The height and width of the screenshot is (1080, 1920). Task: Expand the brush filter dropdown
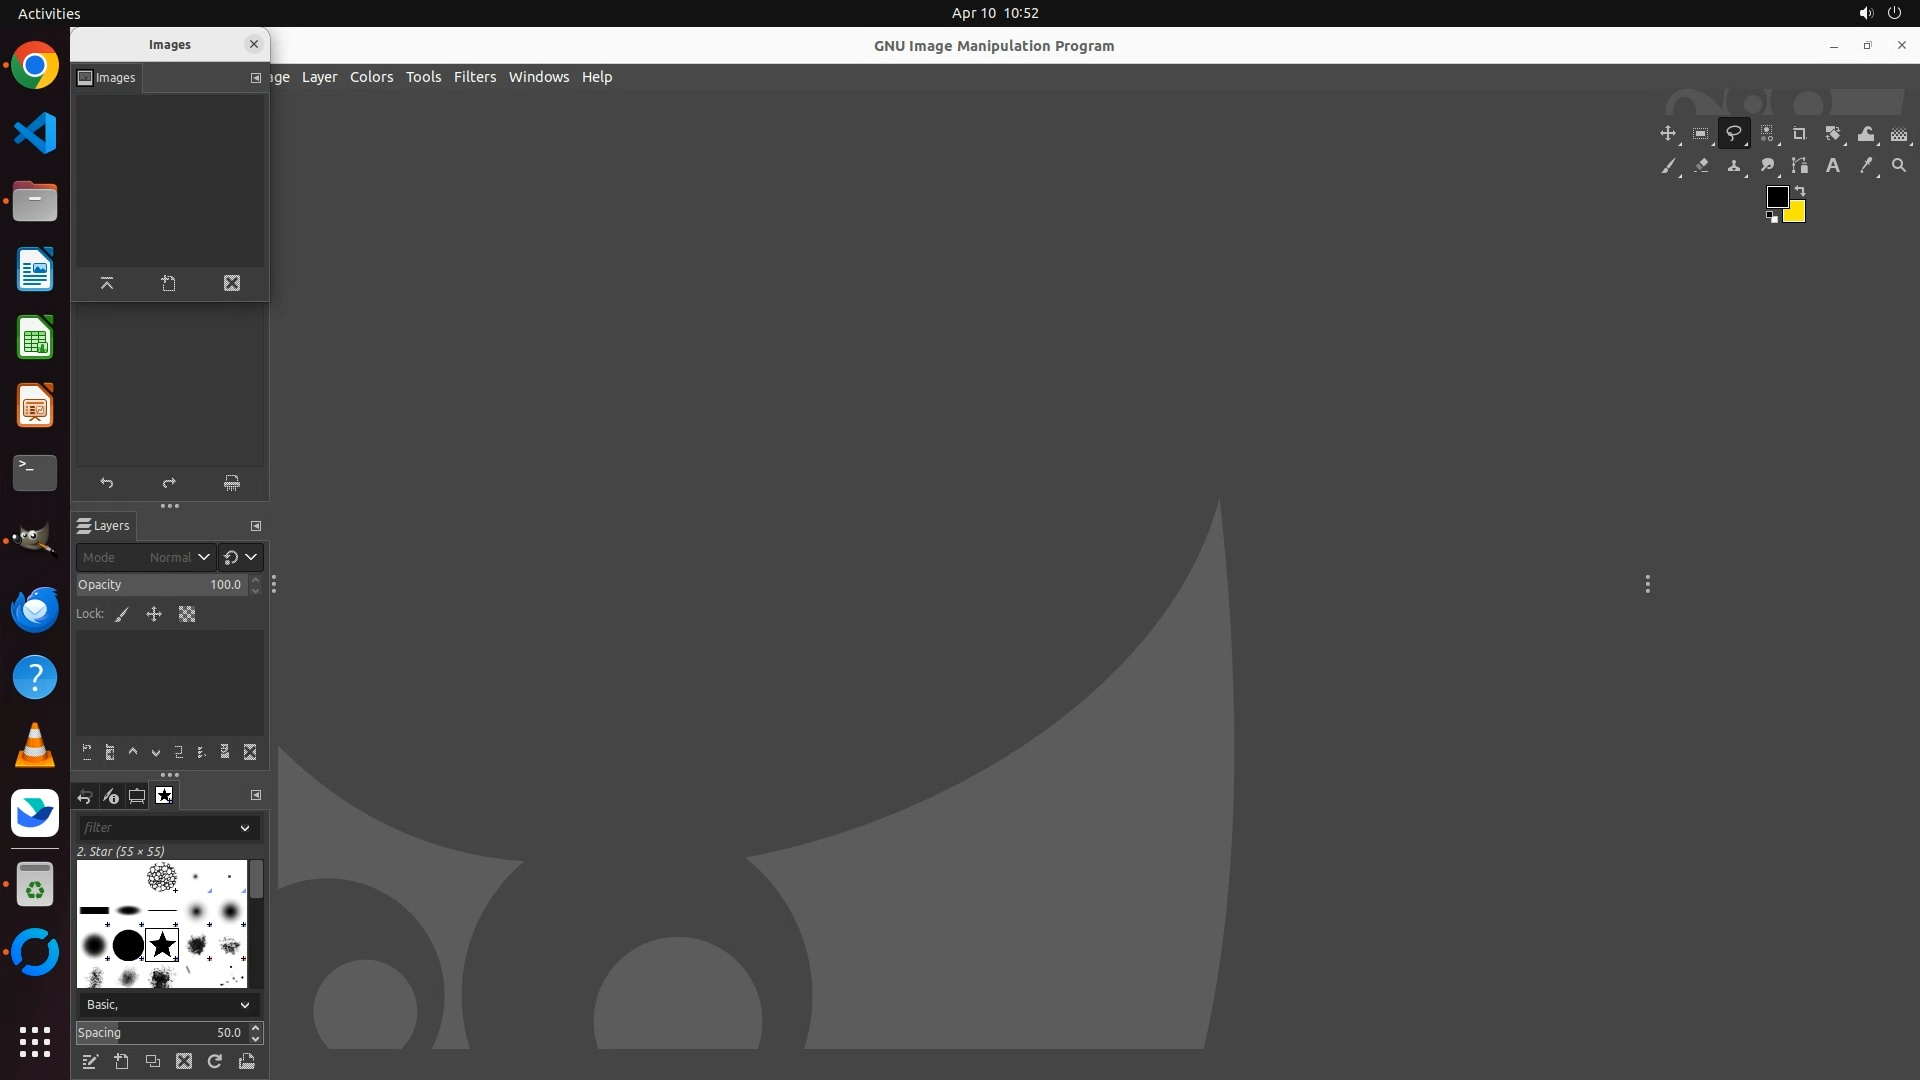tap(245, 828)
